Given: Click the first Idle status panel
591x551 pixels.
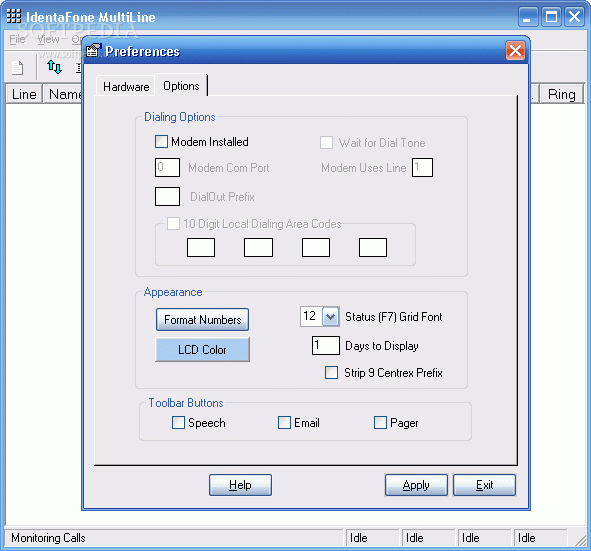Looking at the screenshot, I should point(372,538).
